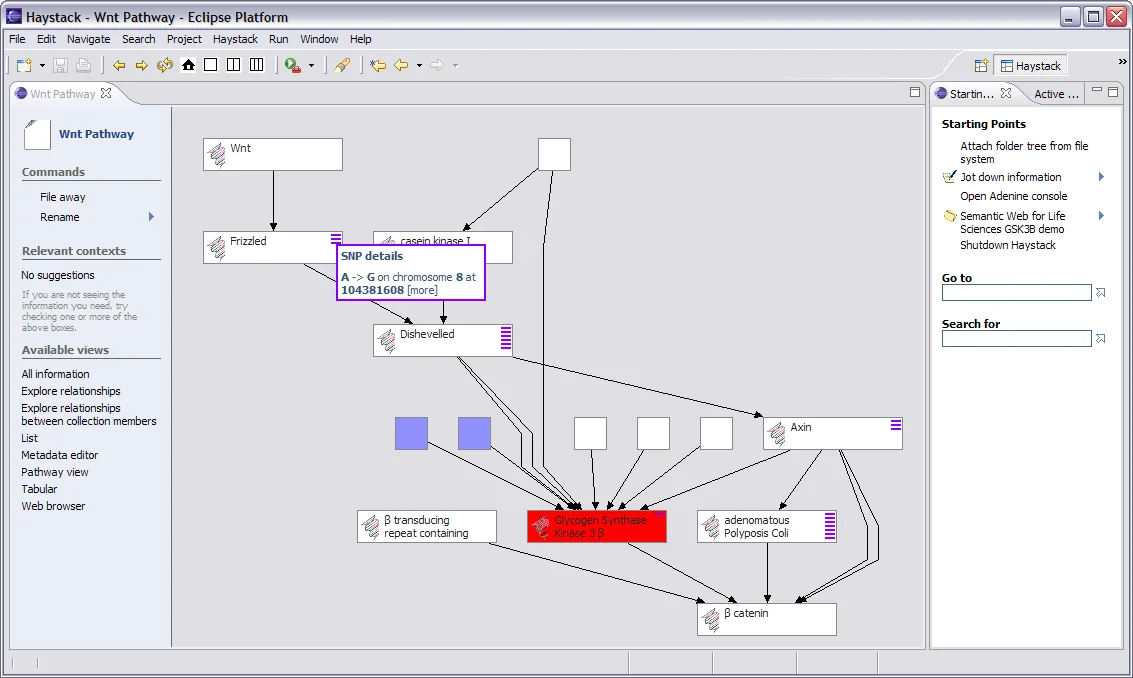Switch to the Active tab
This screenshot has height=678, width=1133.
point(1055,94)
